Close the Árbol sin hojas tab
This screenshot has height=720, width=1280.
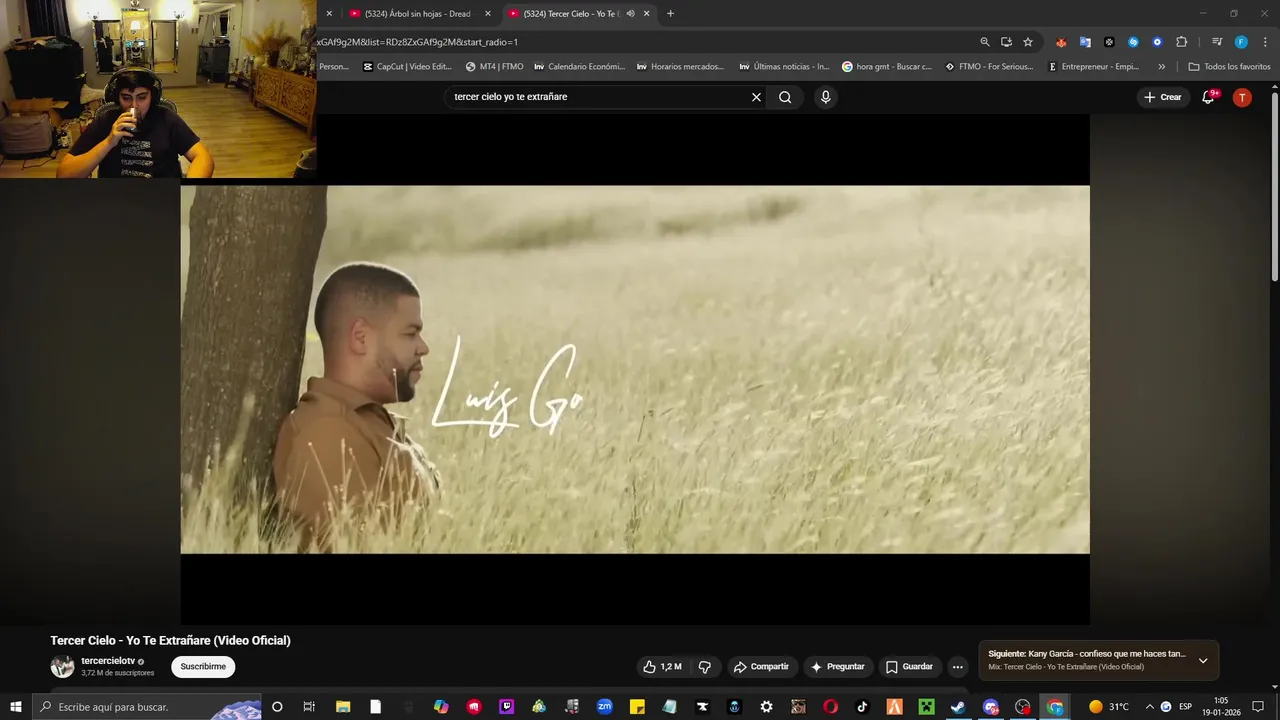coord(488,14)
